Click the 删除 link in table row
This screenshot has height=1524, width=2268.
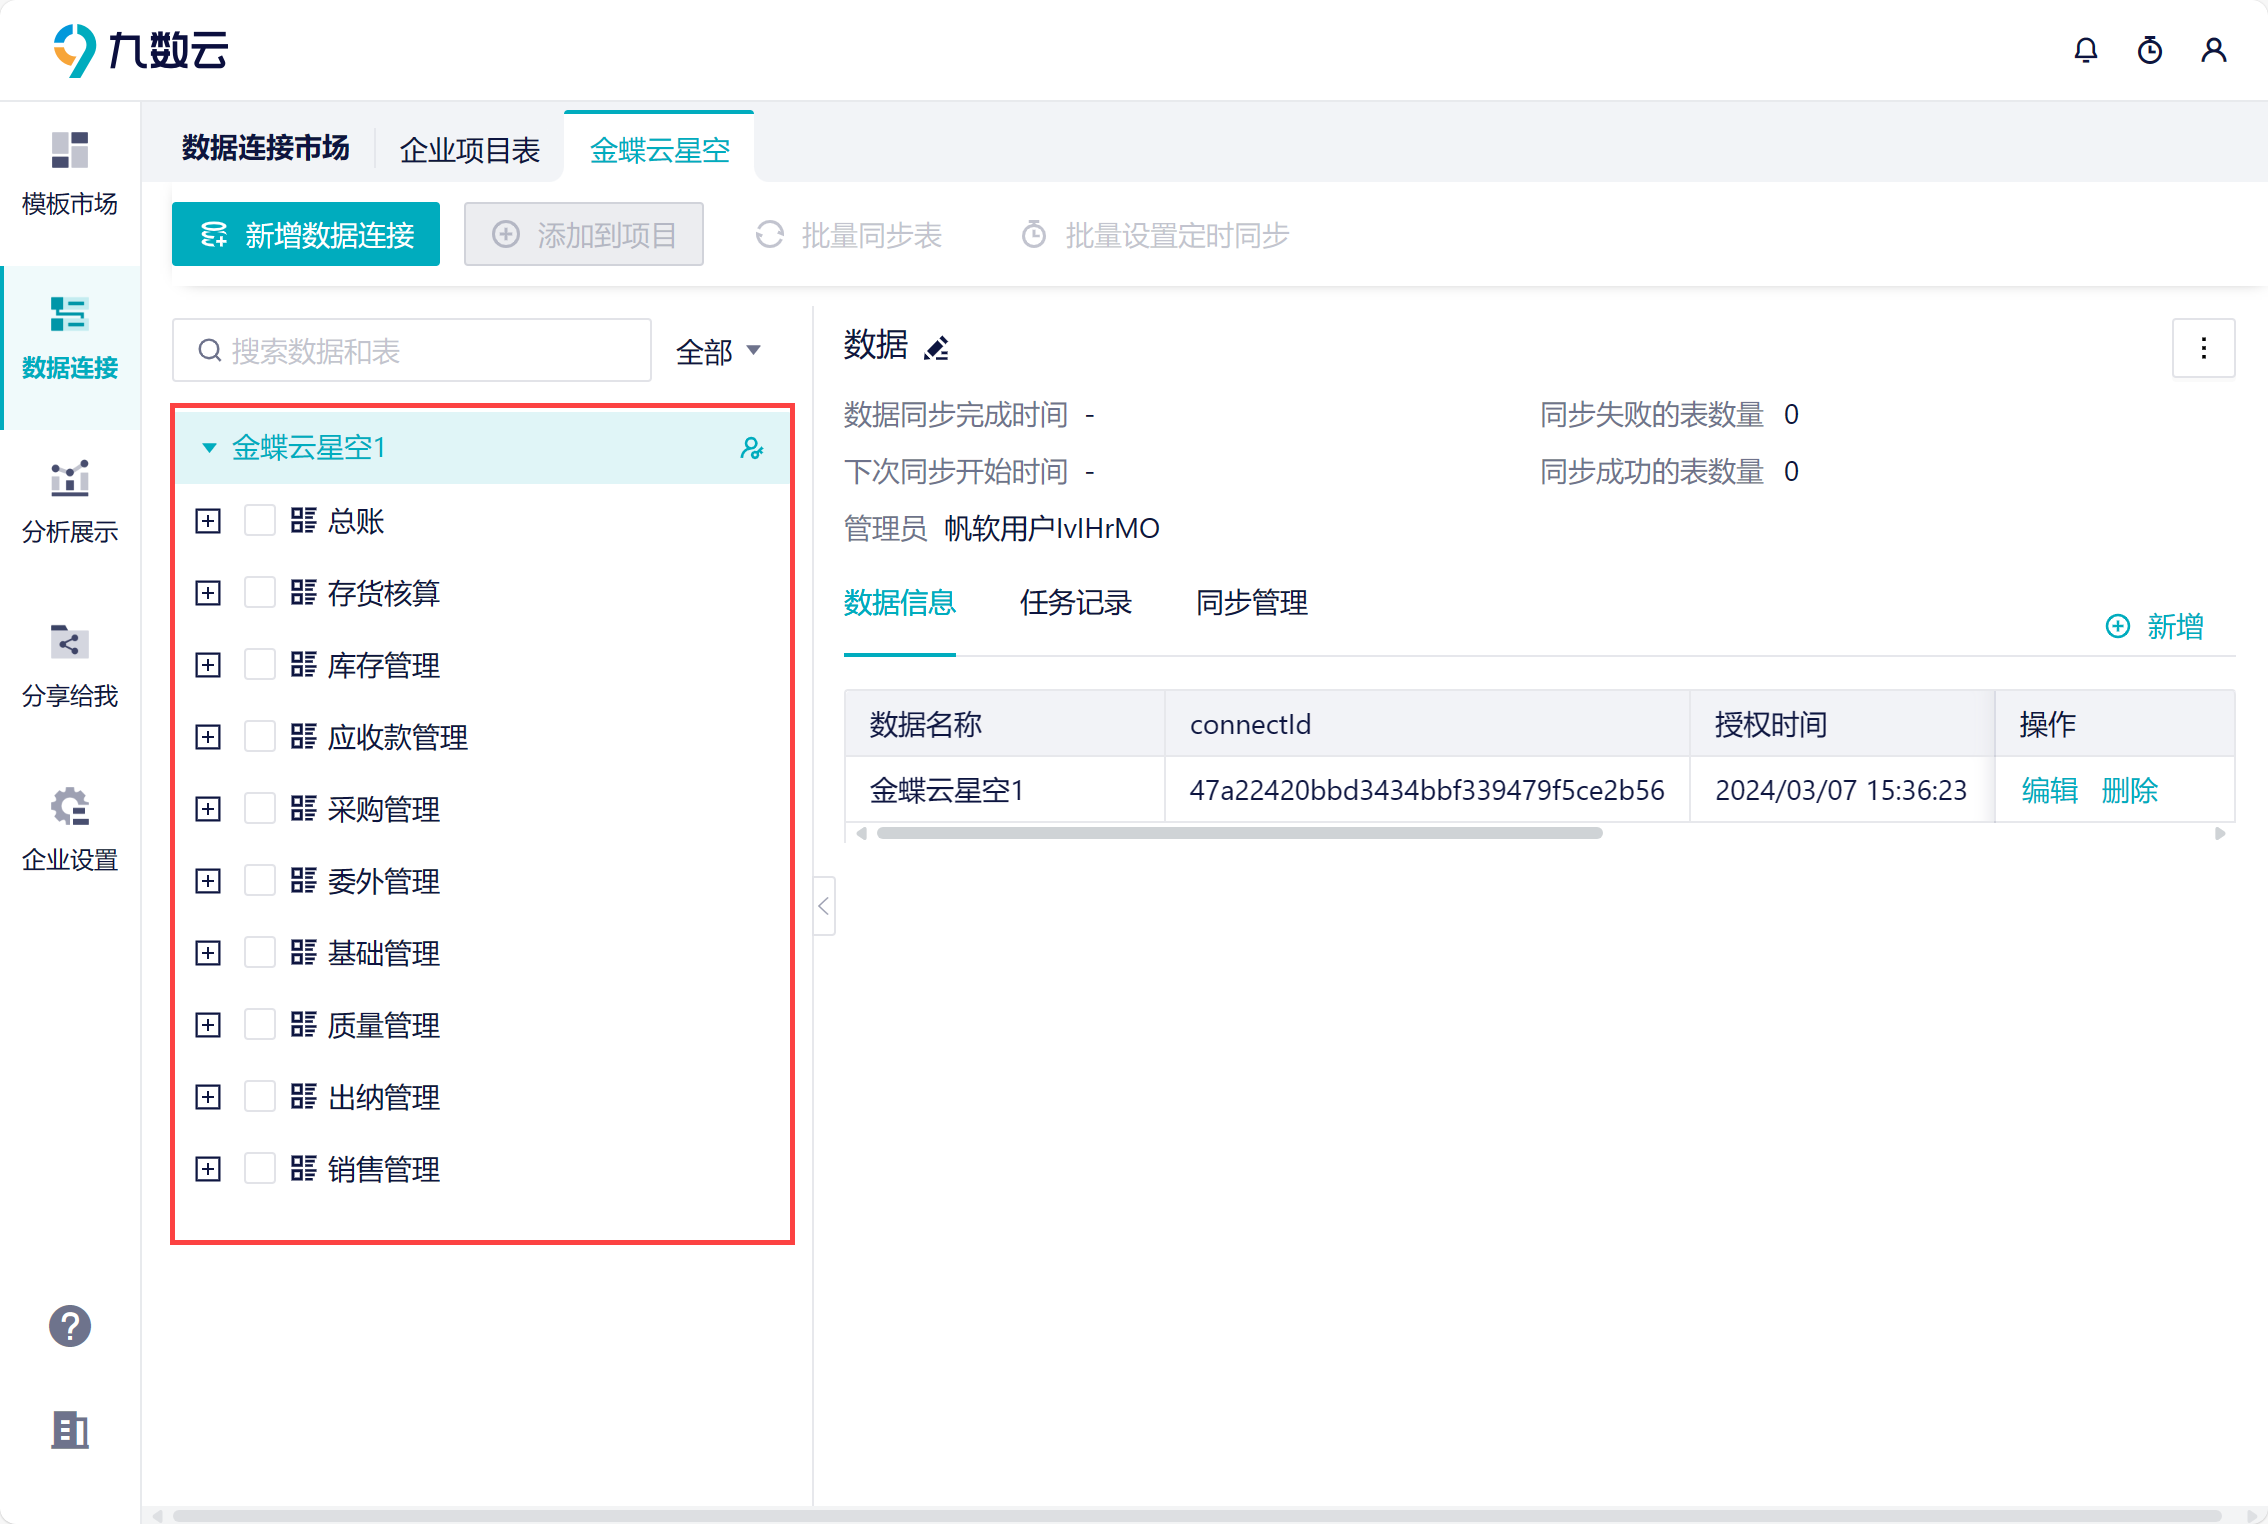(x=2130, y=790)
